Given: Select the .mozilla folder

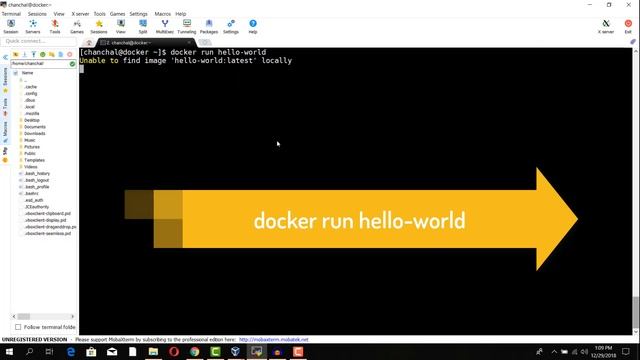Looking at the screenshot, I should pos(32,113).
